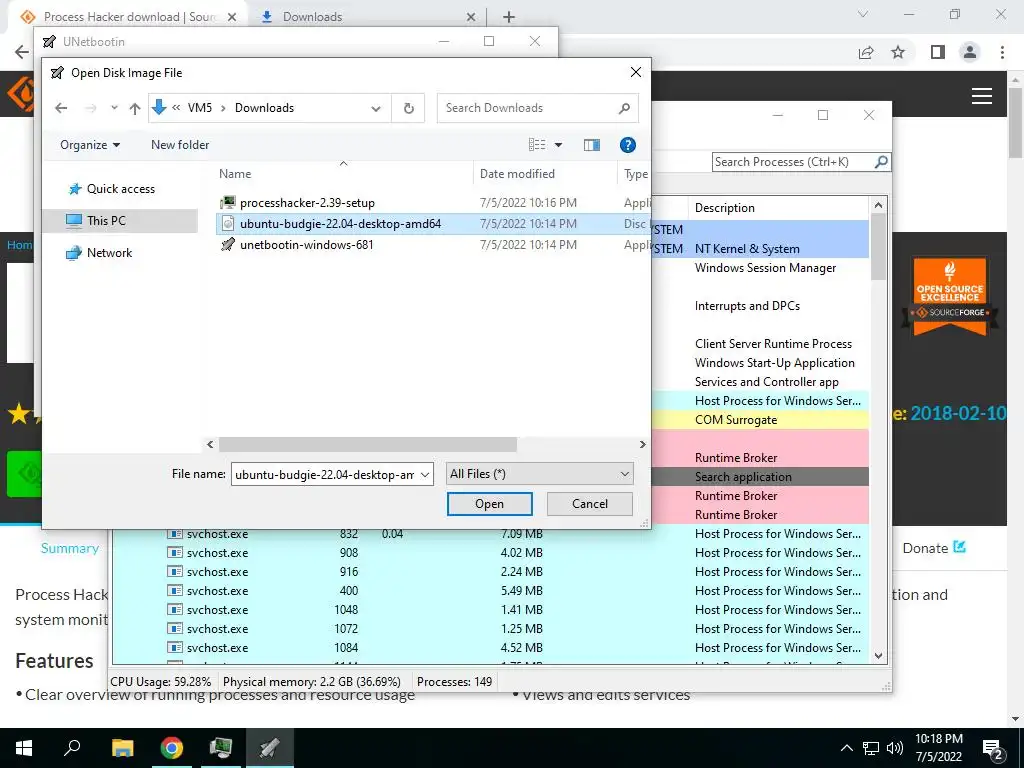
Task: Toggle the preview pane icon
Action: click(x=592, y=145)
